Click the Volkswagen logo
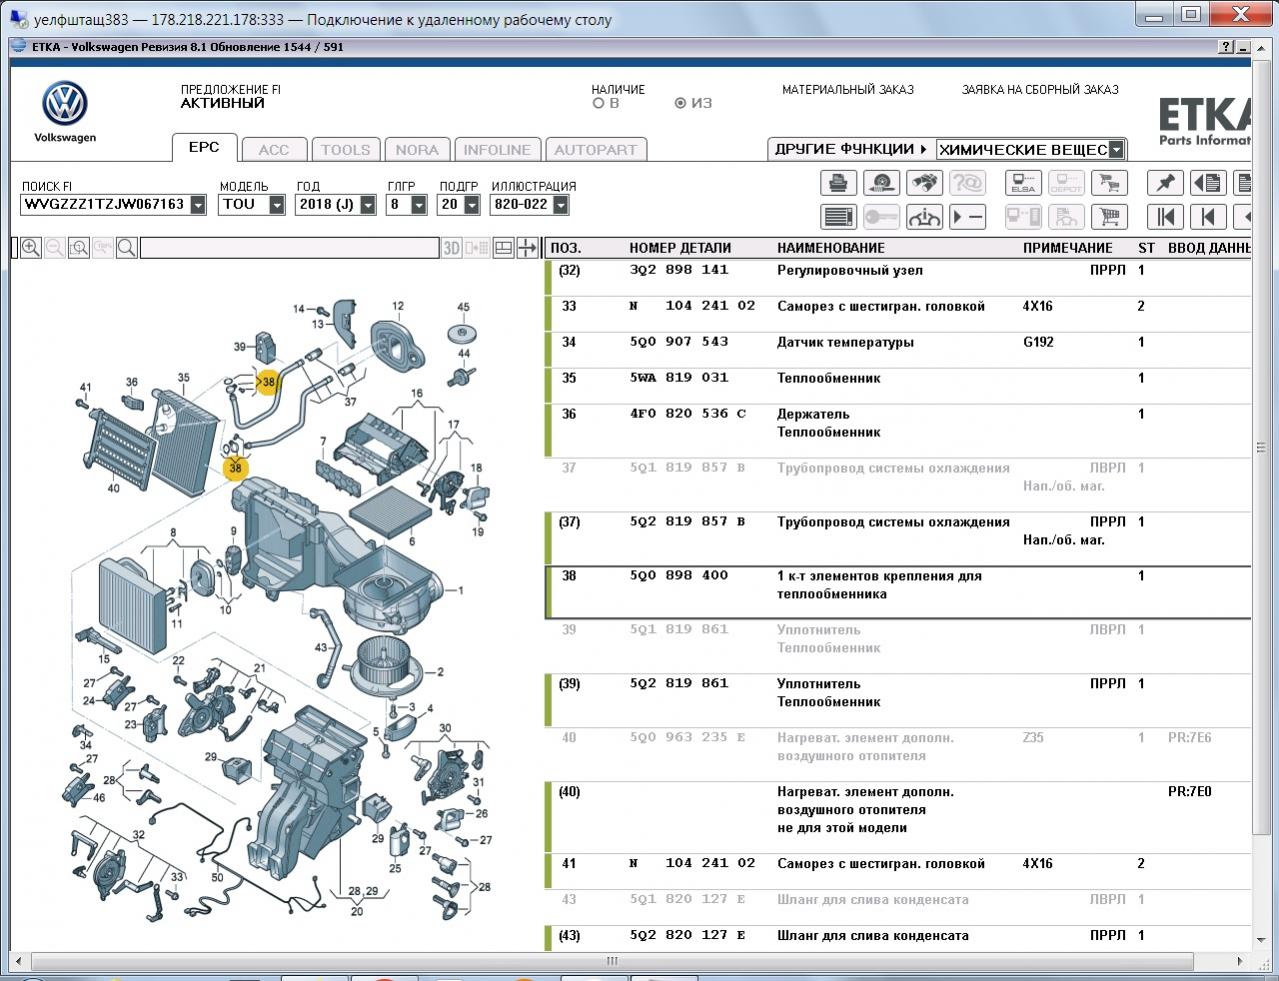The height and width of the screenshot is (981, 1279). pyautogui.click(x=65, y=104)
